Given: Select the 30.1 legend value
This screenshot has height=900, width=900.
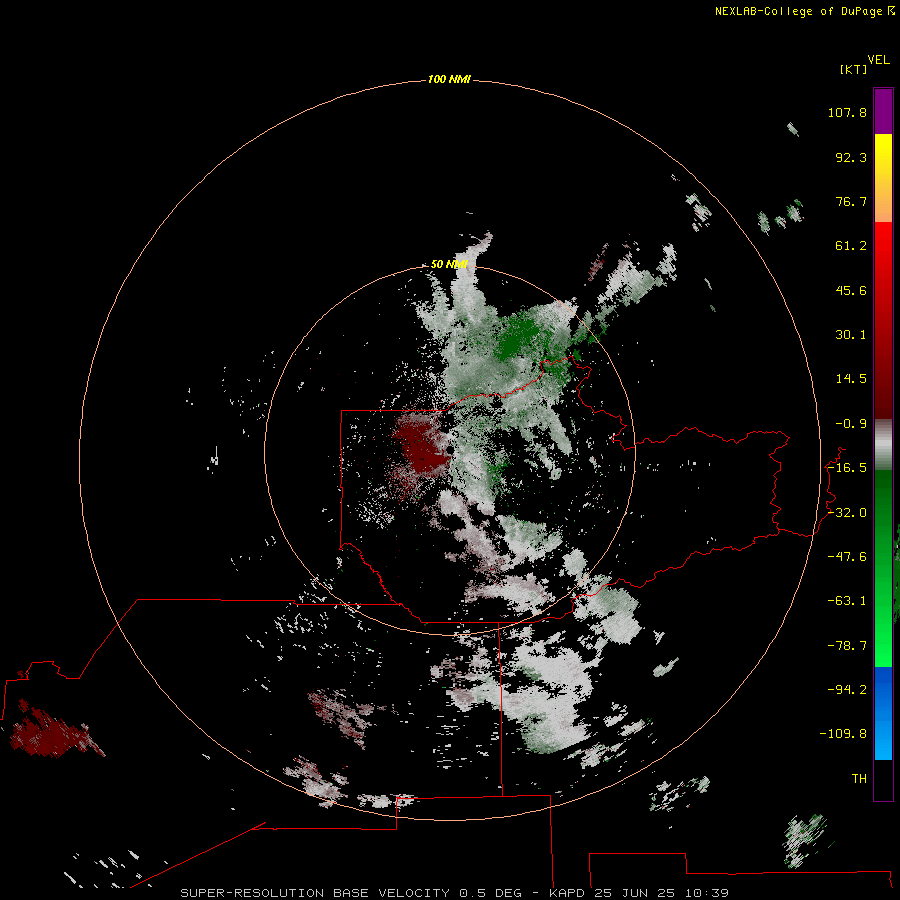Looking at the screenshot, I should pyautogui.click(x=851, y=335).
